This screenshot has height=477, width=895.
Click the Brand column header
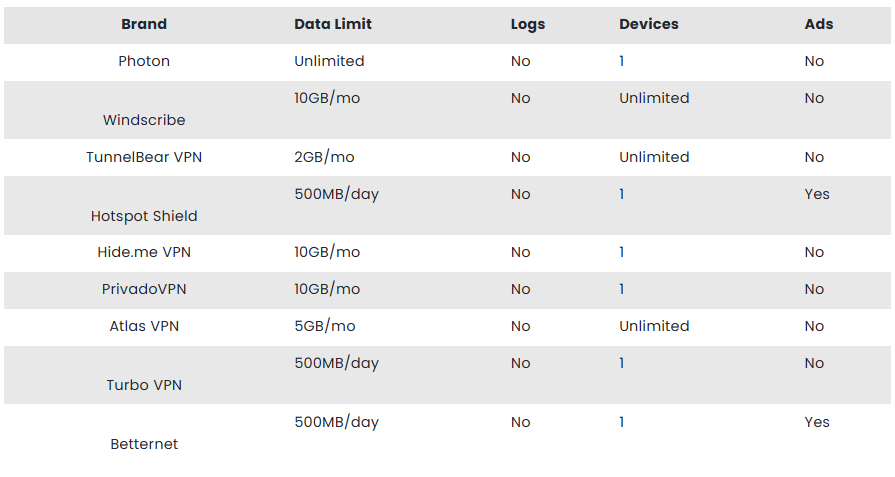pyautogui.click(x=144, y=24)
